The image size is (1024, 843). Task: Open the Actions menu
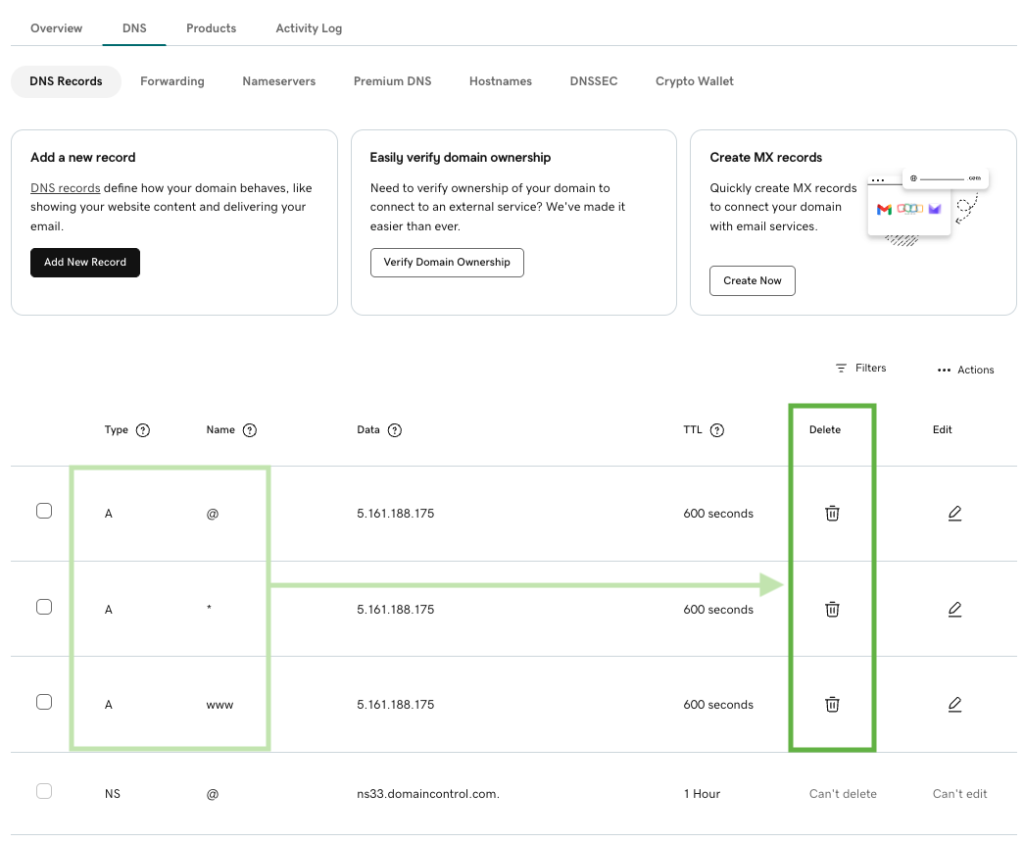(965, 369)
